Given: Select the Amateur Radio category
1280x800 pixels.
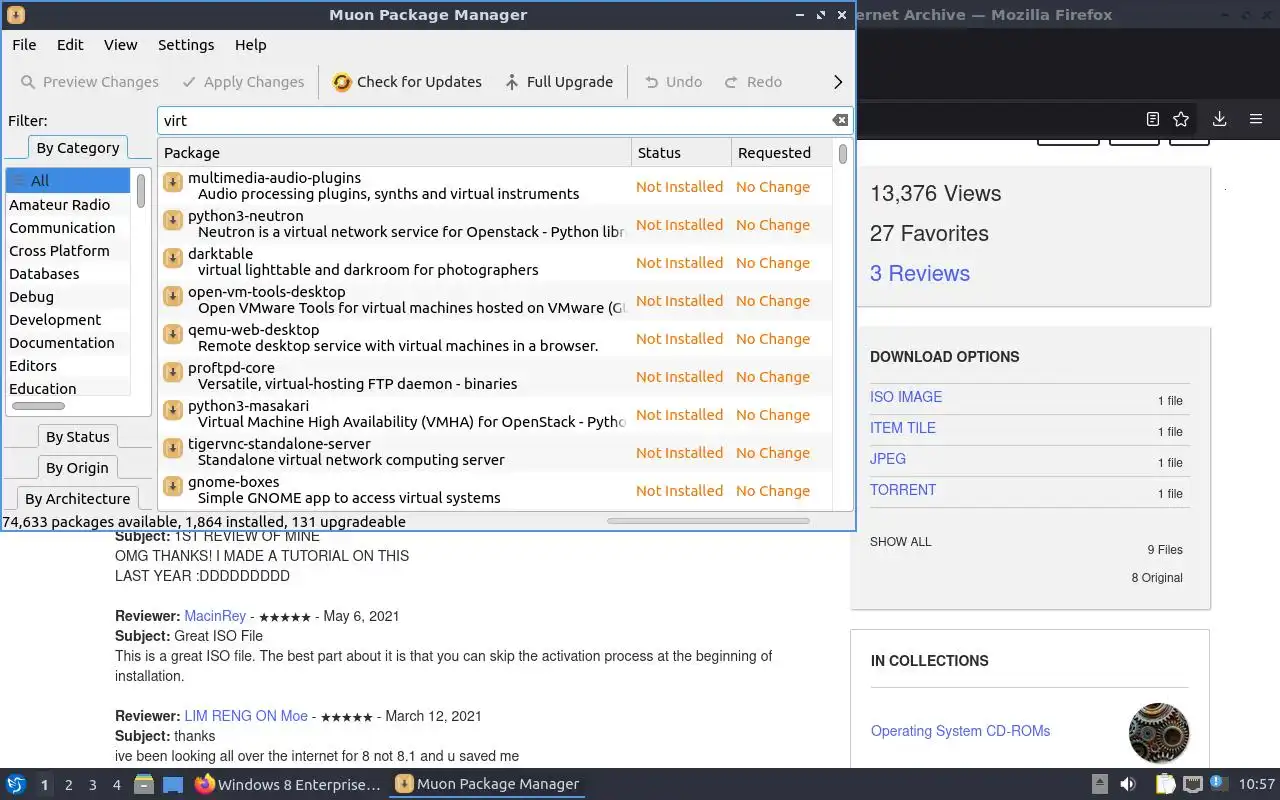Looking at the screenshot, I should pyautogui.click(x=68, y=205).
